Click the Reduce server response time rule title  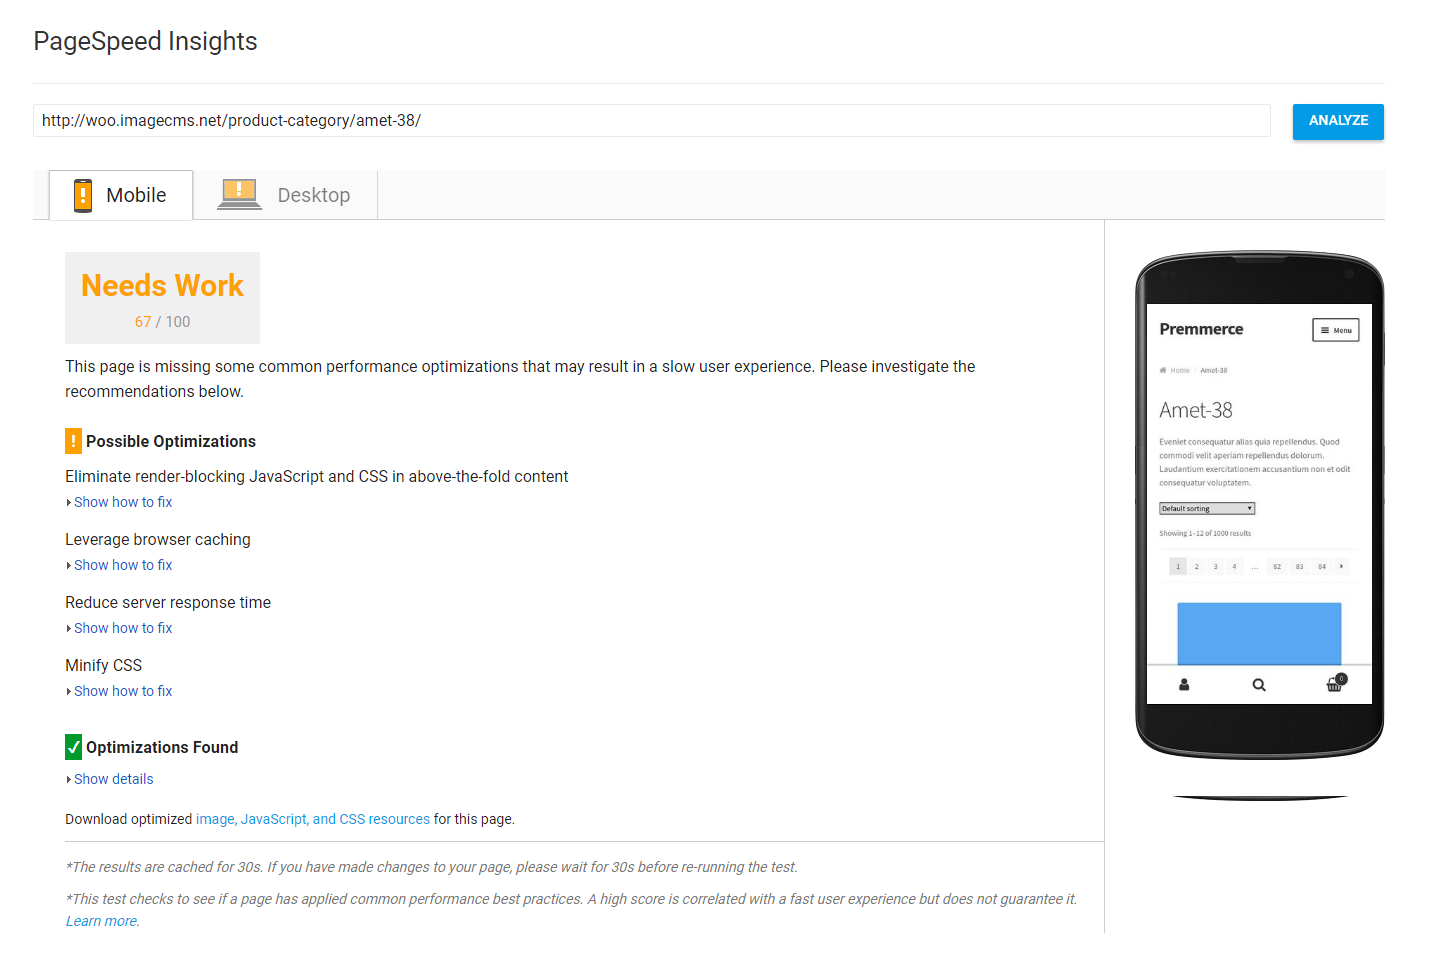[168, 602]
